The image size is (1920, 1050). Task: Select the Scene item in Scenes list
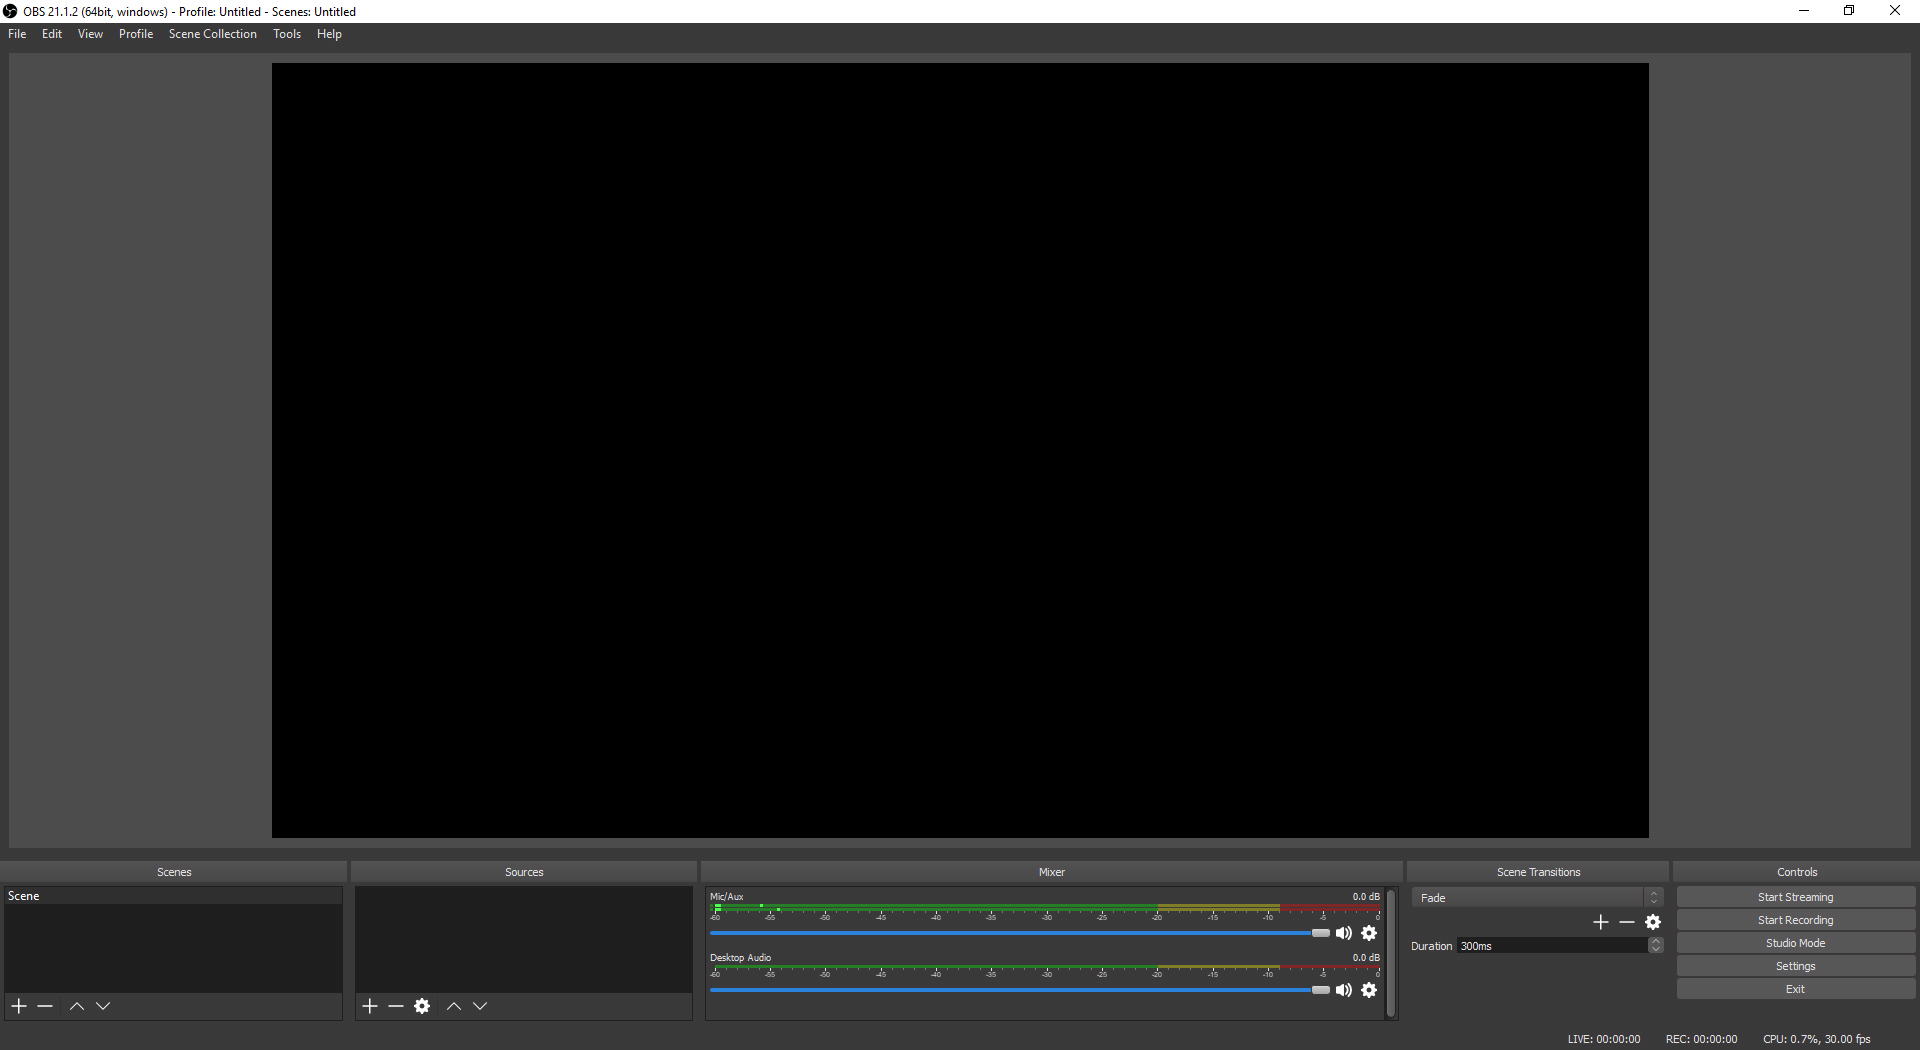[x=173, y=896]
